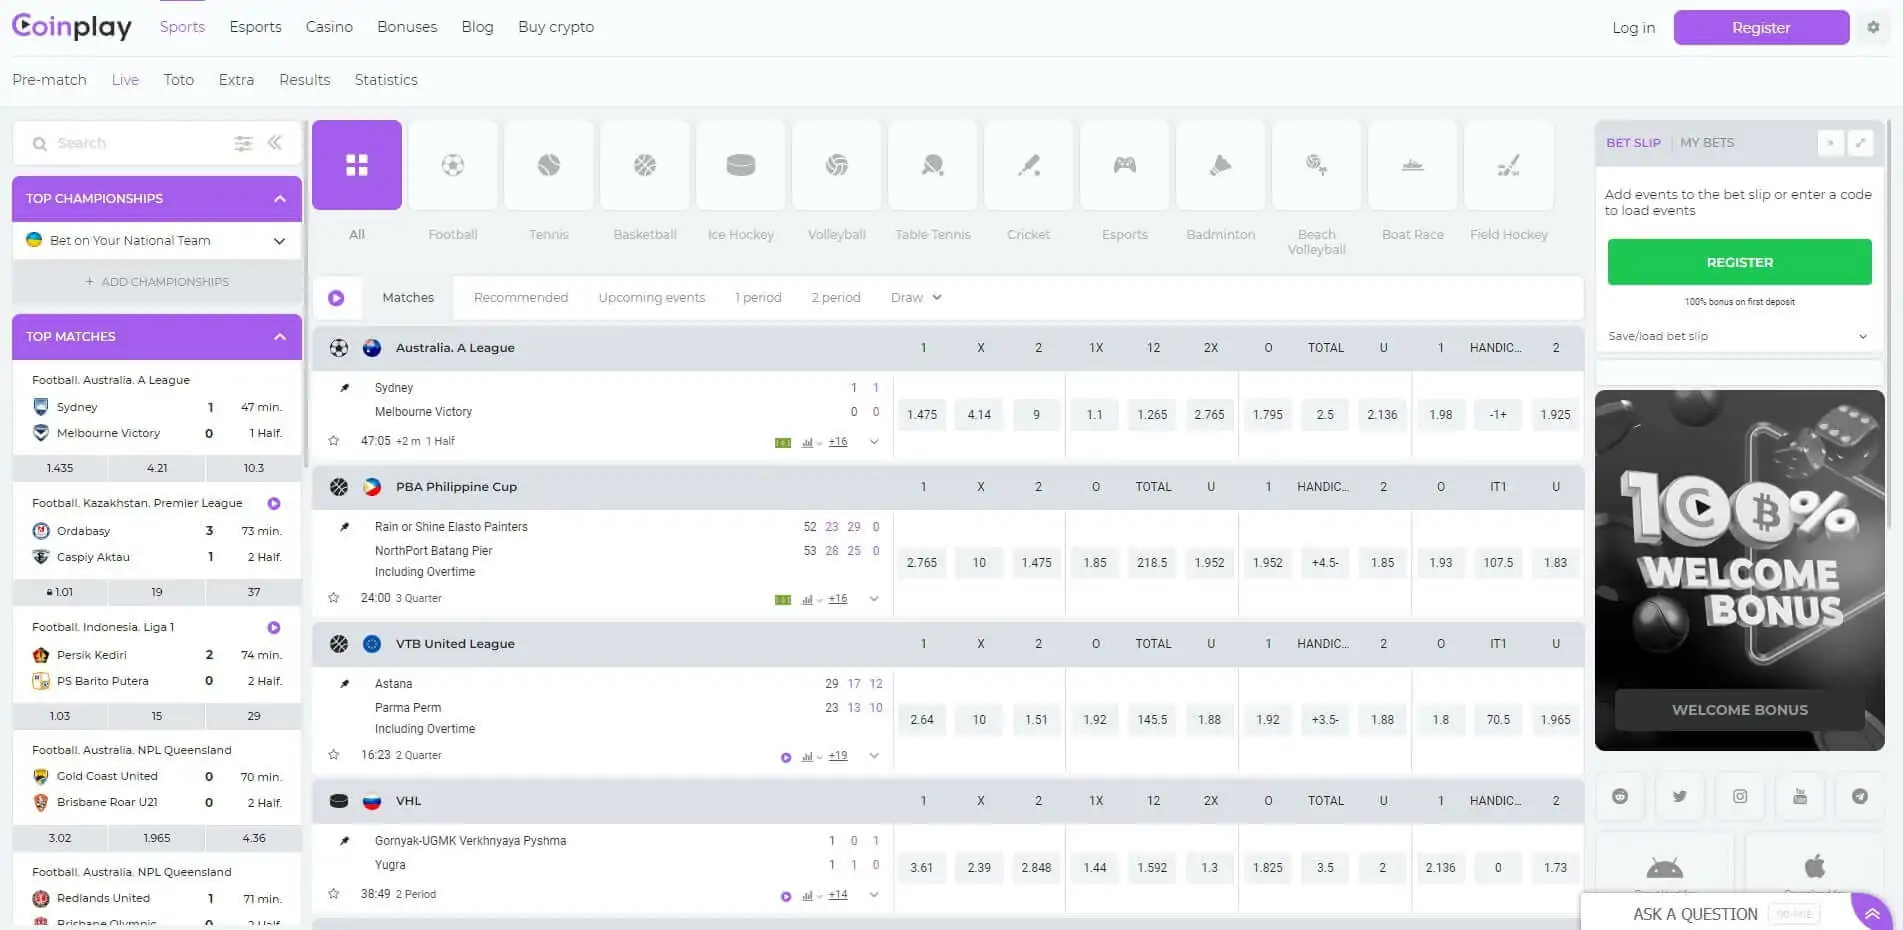This screenshot has height=930, width=1903.
Task: Open Coinplay's Twitter page icon
Action: point(1679,796)
